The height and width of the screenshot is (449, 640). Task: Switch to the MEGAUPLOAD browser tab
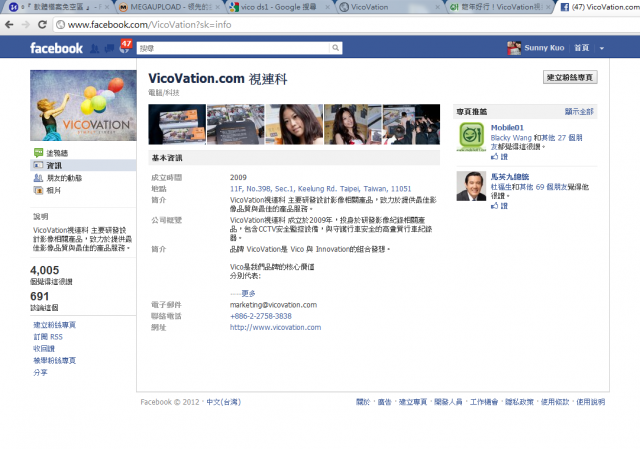(169, 7)
